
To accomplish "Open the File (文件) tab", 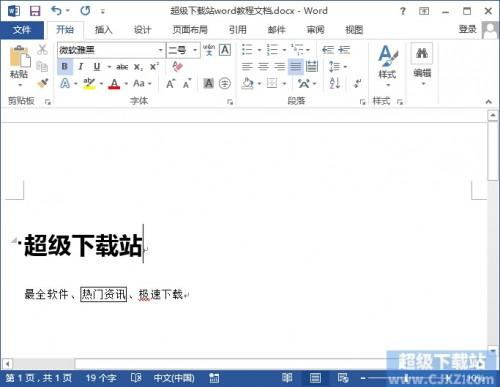I will point(22,30).
